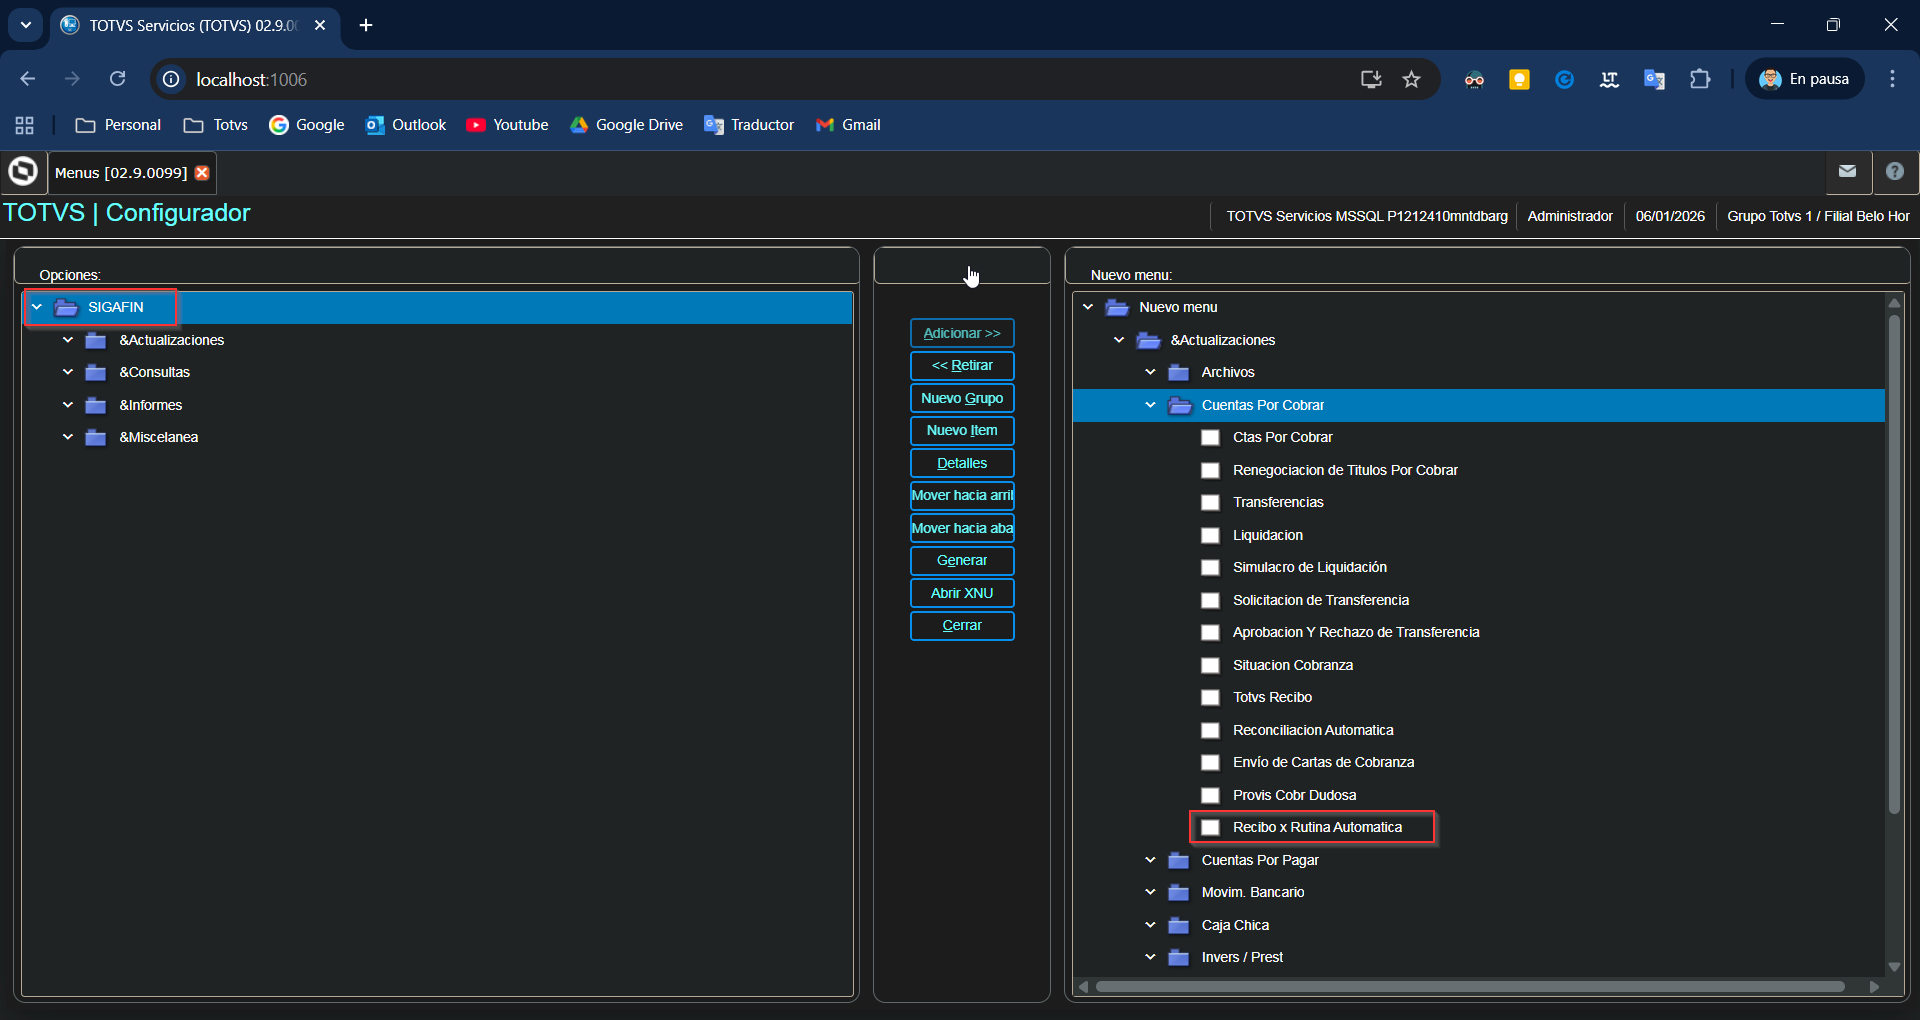
Task: Select the &Consultas folder icon in Opciones
Action: 96,372
